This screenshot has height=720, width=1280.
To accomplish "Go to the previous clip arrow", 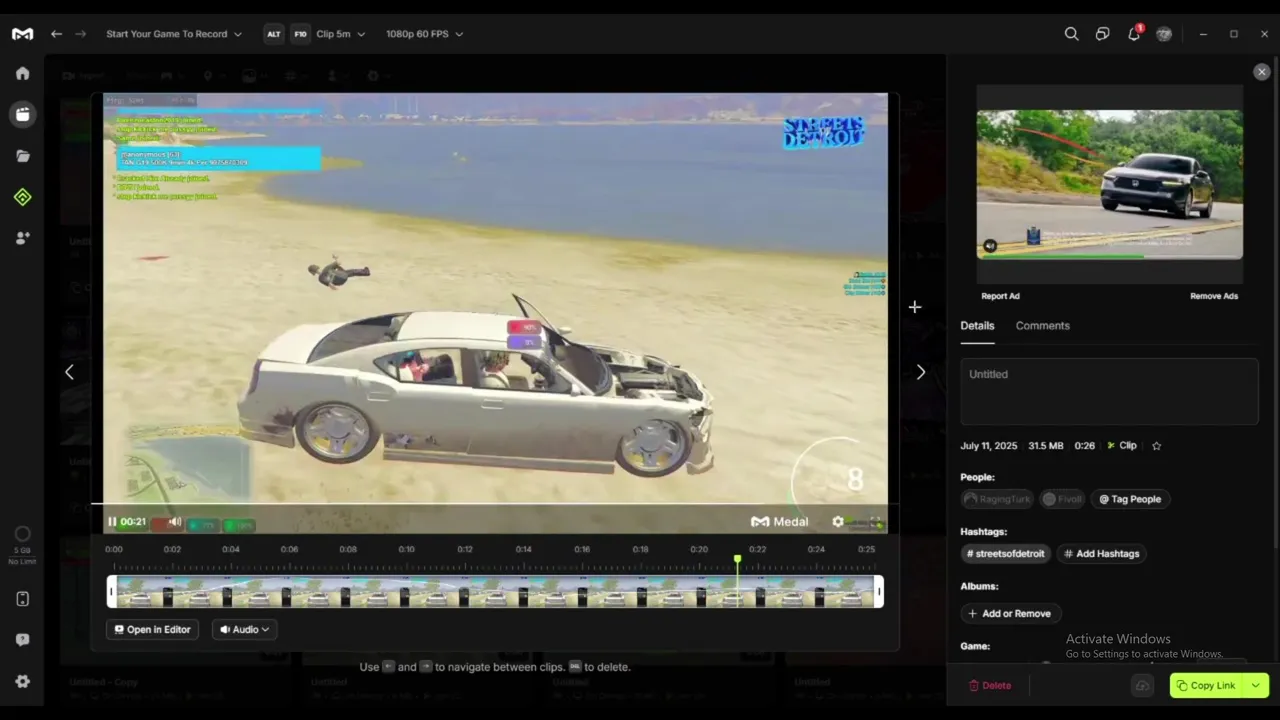I will click(69, 372).
